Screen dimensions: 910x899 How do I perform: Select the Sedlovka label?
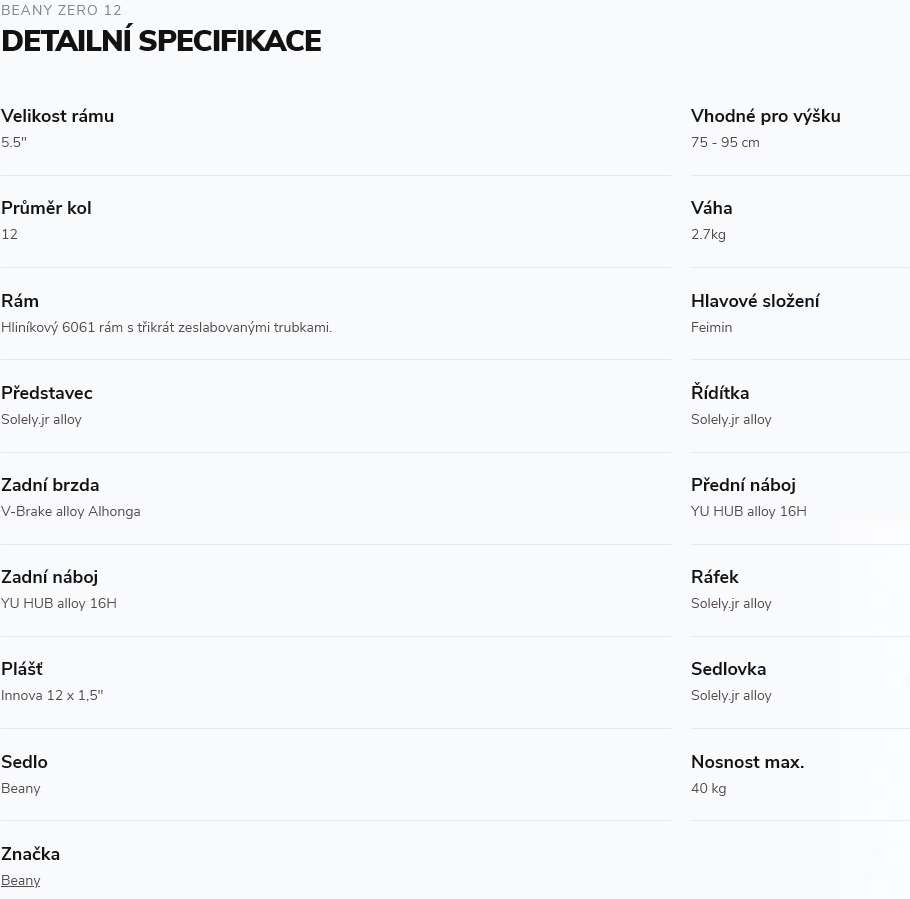[x=728, y=669]
